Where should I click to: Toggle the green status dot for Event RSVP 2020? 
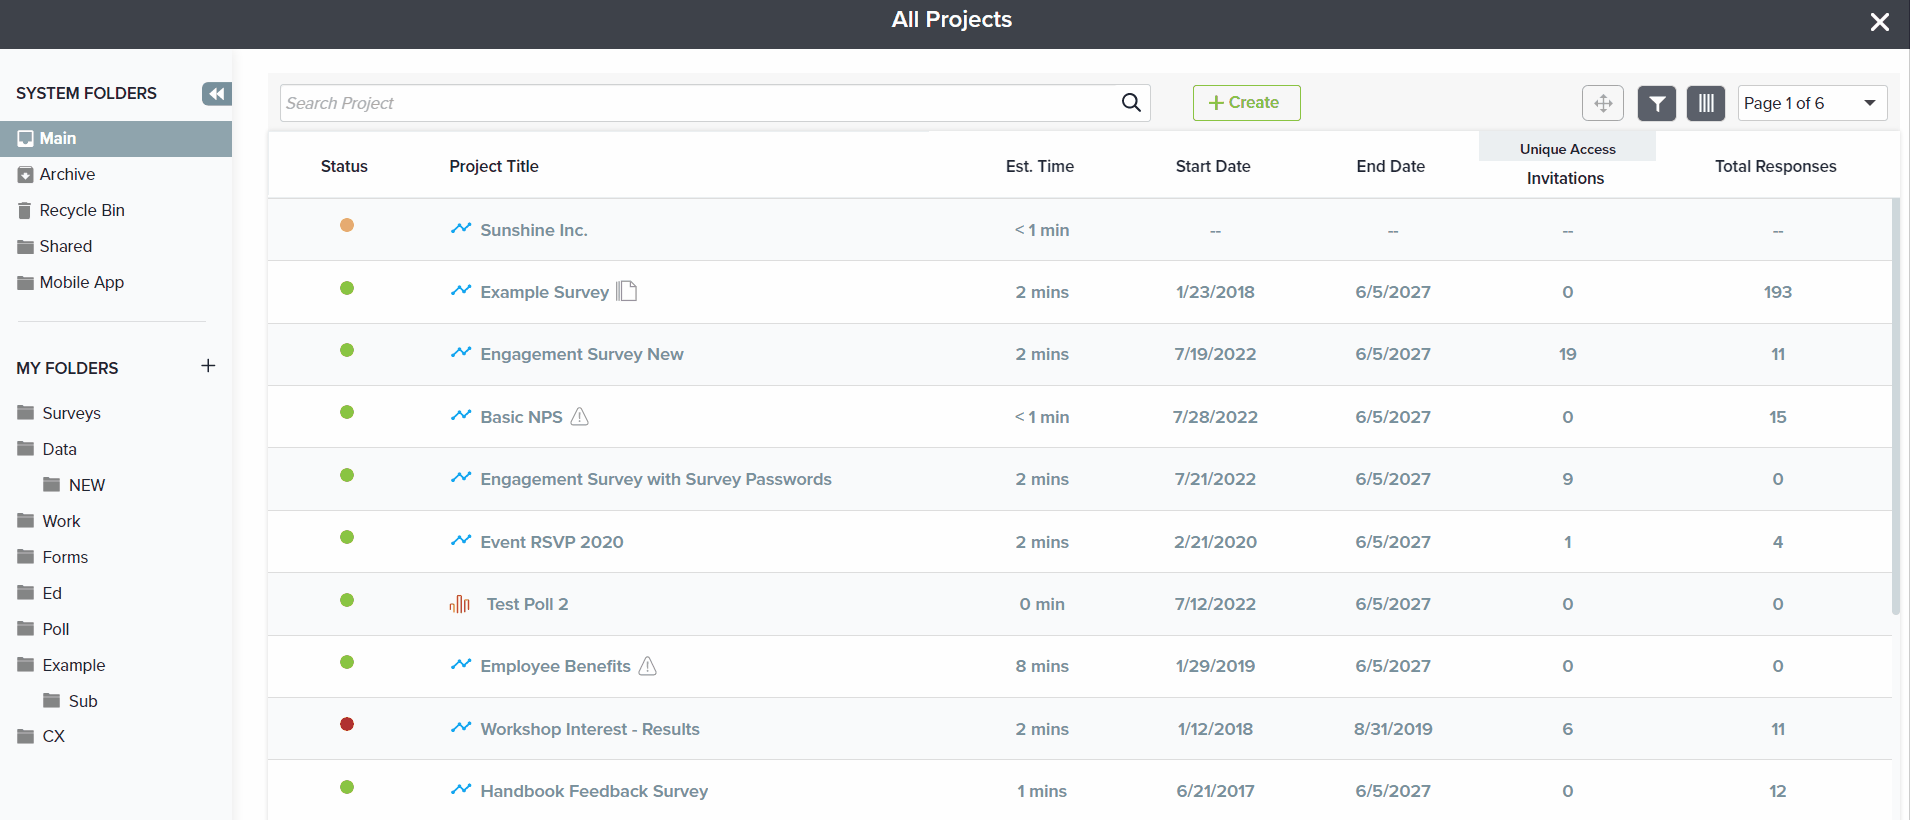(347, 537)
